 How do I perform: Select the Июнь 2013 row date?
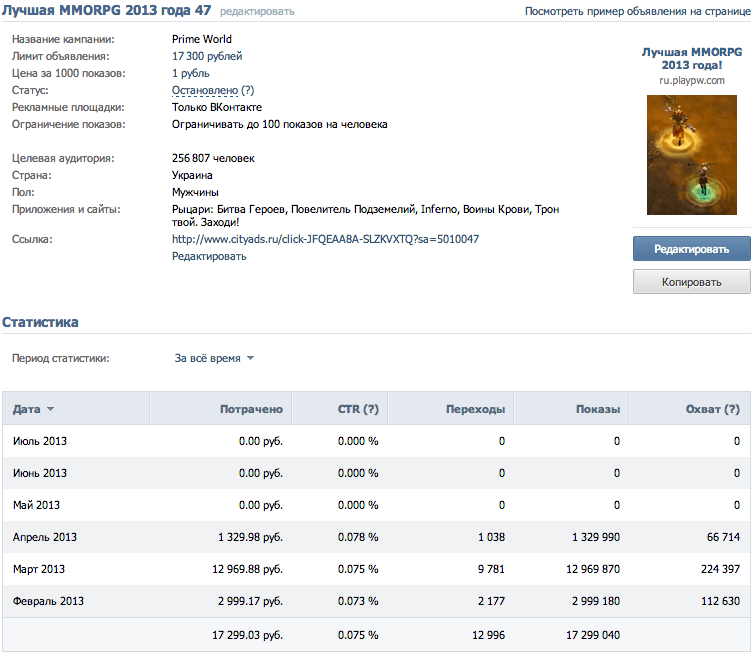pos(40,473)
